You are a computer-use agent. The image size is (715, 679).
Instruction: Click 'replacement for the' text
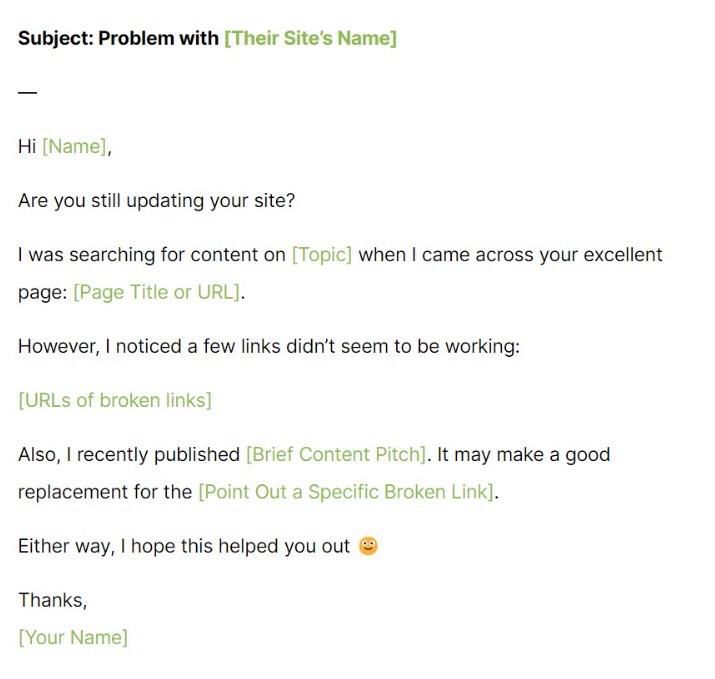tap(105, 492)
